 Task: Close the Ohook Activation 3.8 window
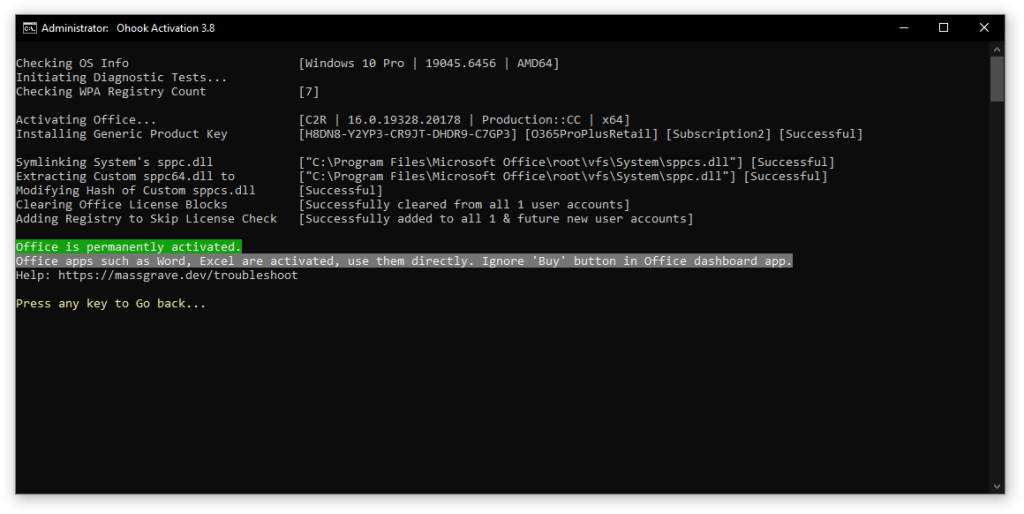tap(989, 28)
